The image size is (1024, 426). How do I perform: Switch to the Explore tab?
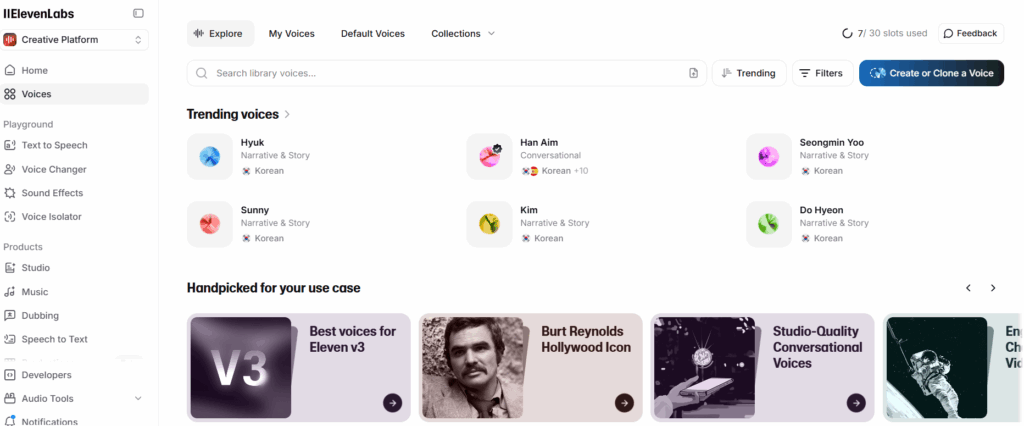pyautogui.click(x=221, y=33)
